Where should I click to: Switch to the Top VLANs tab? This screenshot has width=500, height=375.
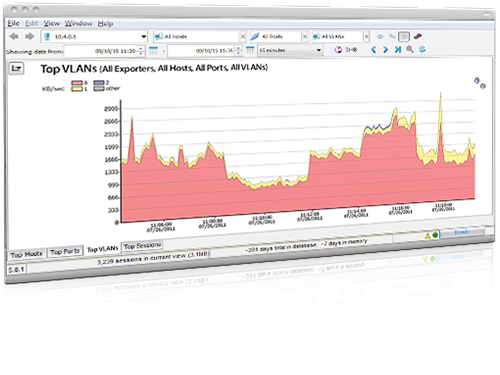pyautogui.click(x=102, y=249)
